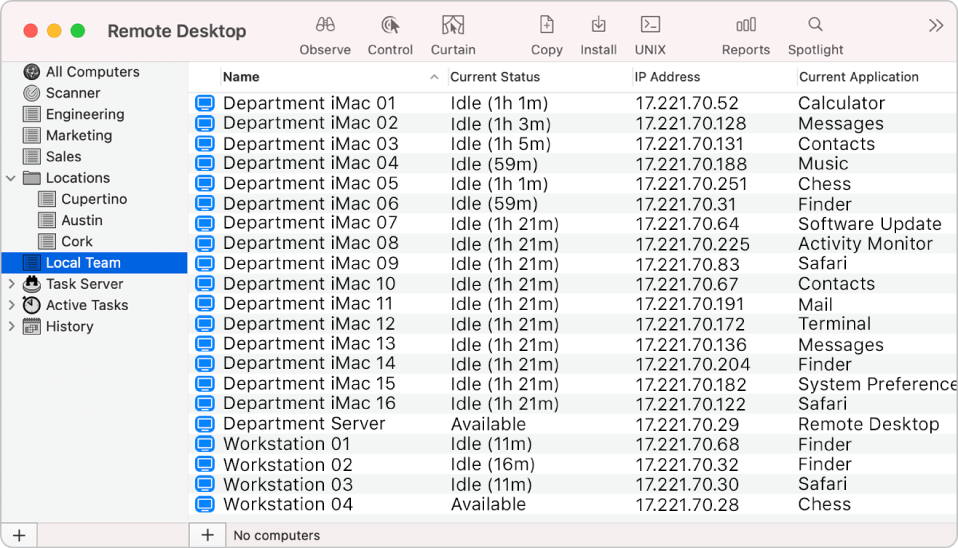
Task: Select the All Computers list
Action: [92, 72]
